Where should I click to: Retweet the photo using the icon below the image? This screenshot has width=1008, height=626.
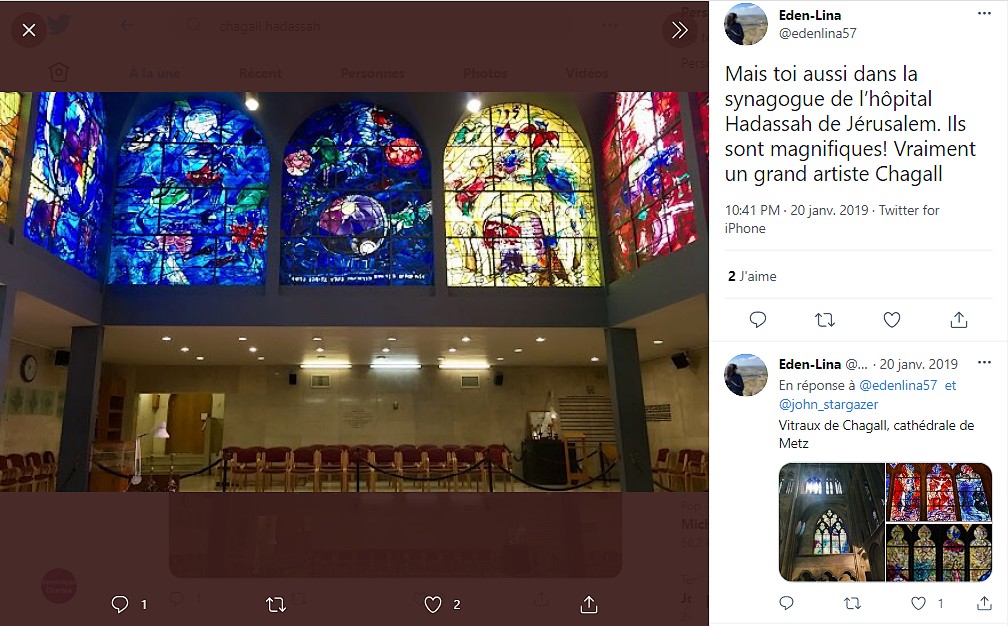[276, 604]
